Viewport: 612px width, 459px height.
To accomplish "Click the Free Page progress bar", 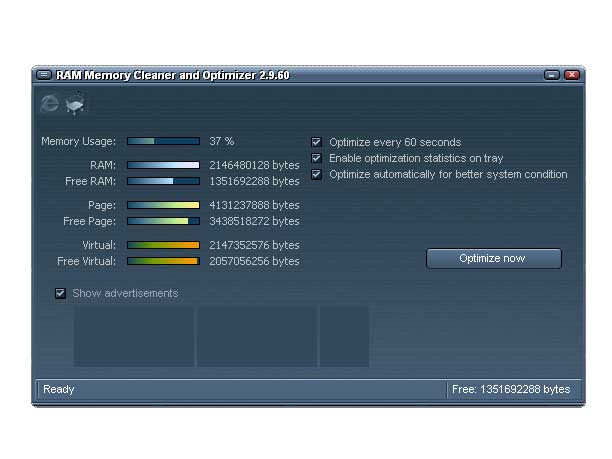I will click(163, 221).
